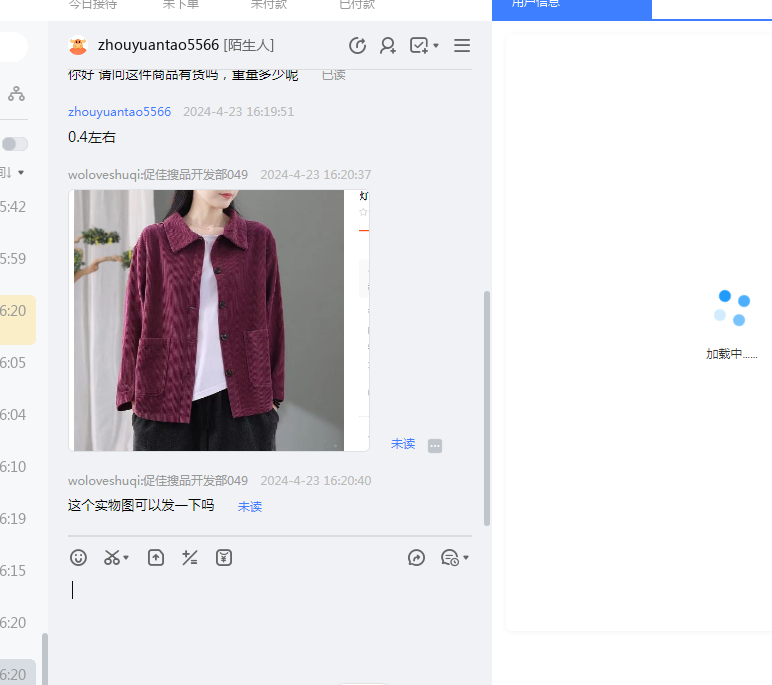The image size is (772, 685).
Task: Click the more options button beside image
Action: point(435,446)
